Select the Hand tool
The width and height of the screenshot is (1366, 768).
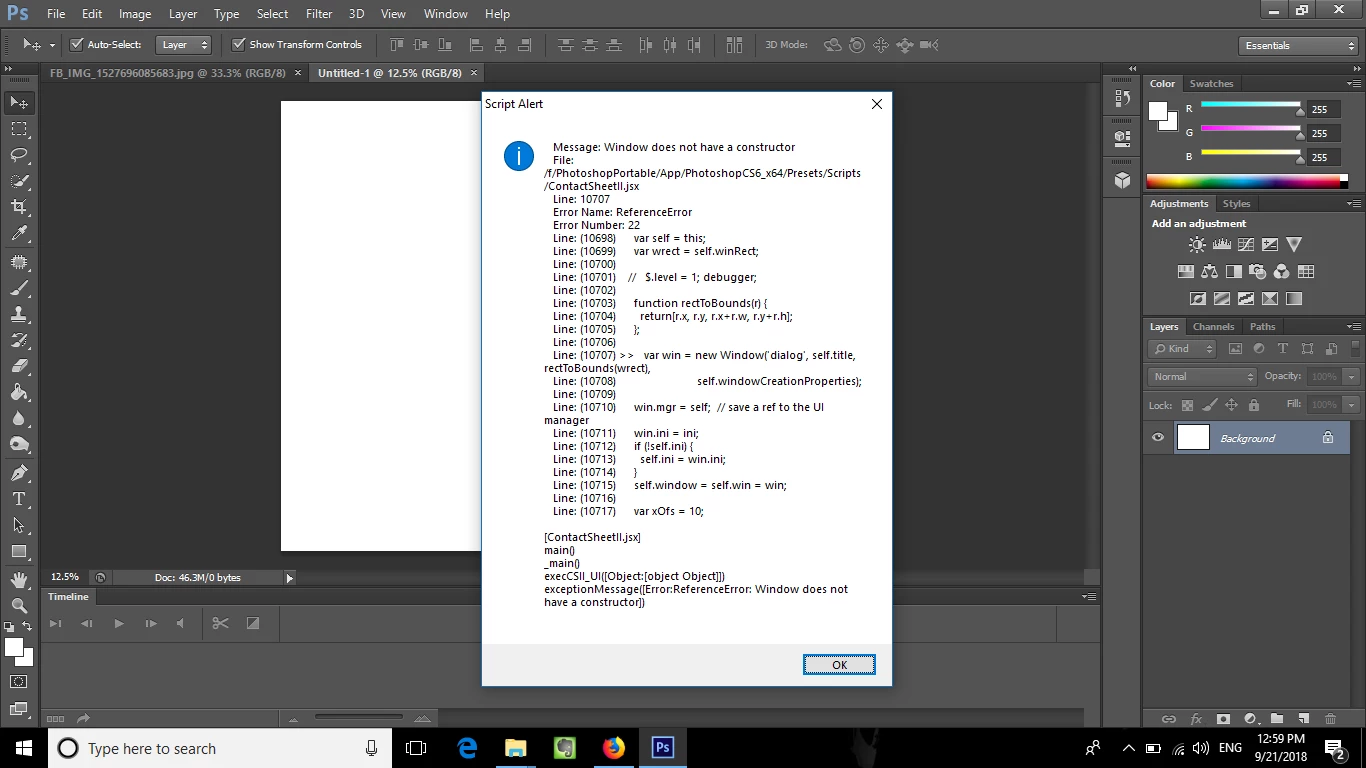click(x=19, y=580)
